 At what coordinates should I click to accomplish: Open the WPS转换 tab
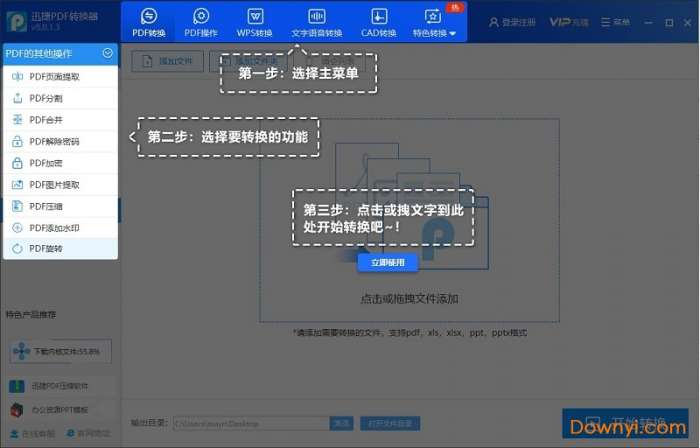point(254,22)
